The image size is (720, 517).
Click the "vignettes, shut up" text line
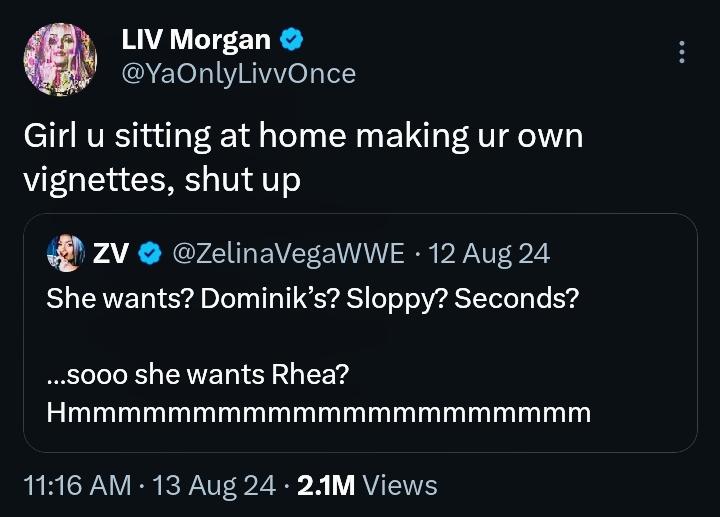[162, 183]
